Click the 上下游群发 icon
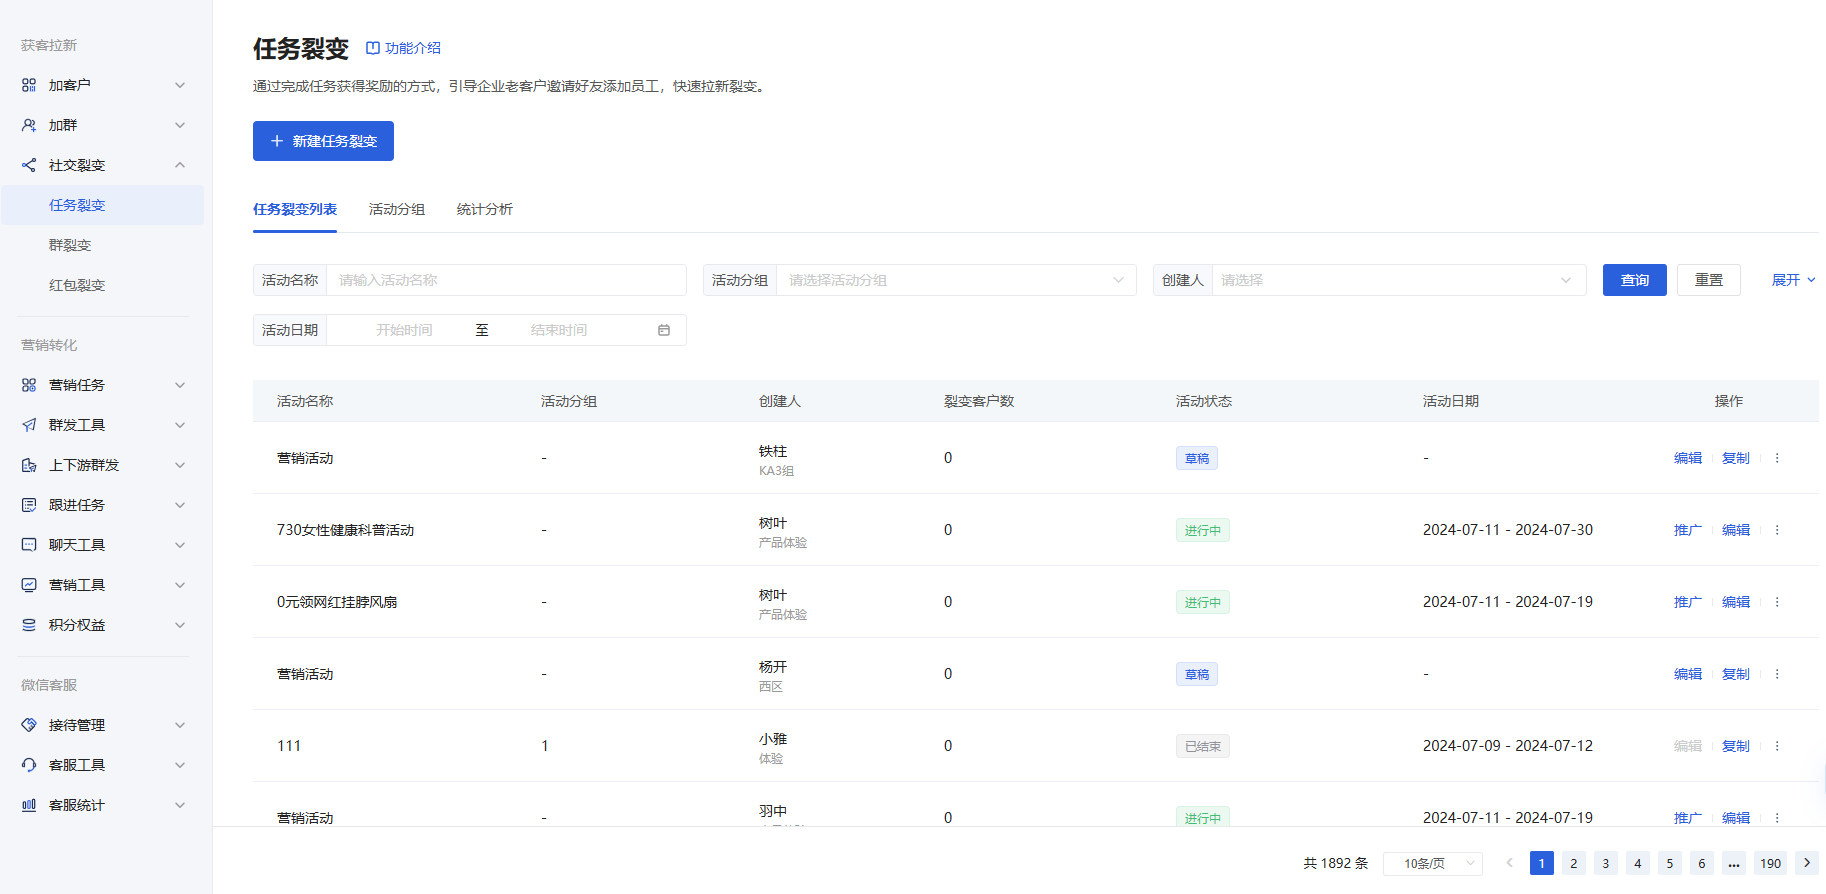 pyautogui.click(x=29, y=465)
